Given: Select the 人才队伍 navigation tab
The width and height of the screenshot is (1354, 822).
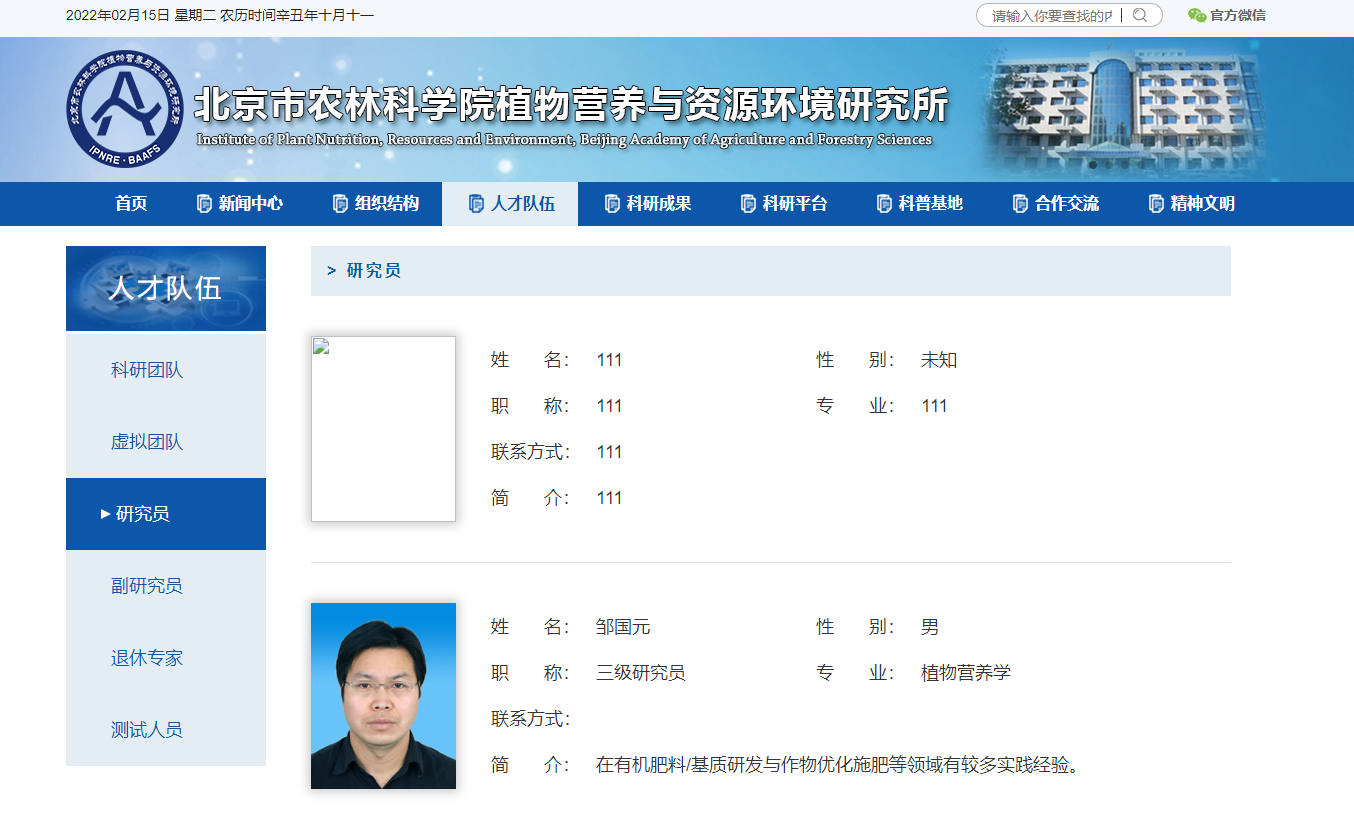Looking at the screenshot, I should 510,204.
